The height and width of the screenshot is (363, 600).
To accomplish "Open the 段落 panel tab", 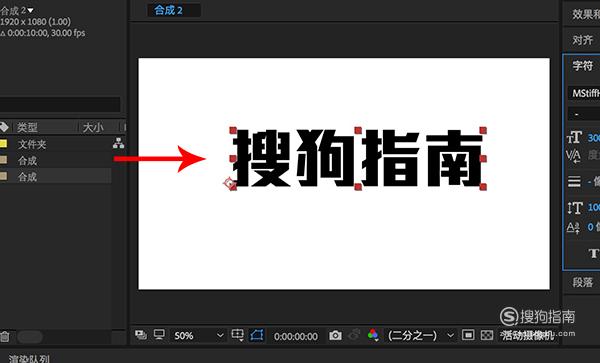I will [x=582, y=282].
